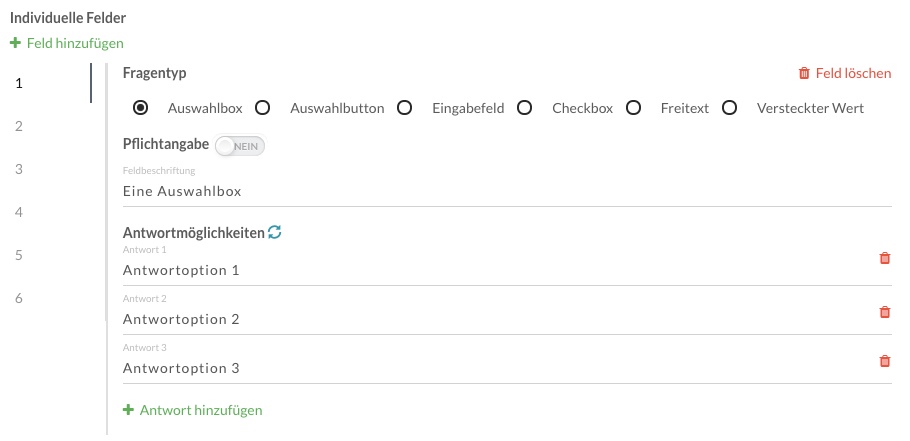Viewport: 910px width, 441px height.
Task: Pick the Freitext radio option
Action: (x=633, y=108)
